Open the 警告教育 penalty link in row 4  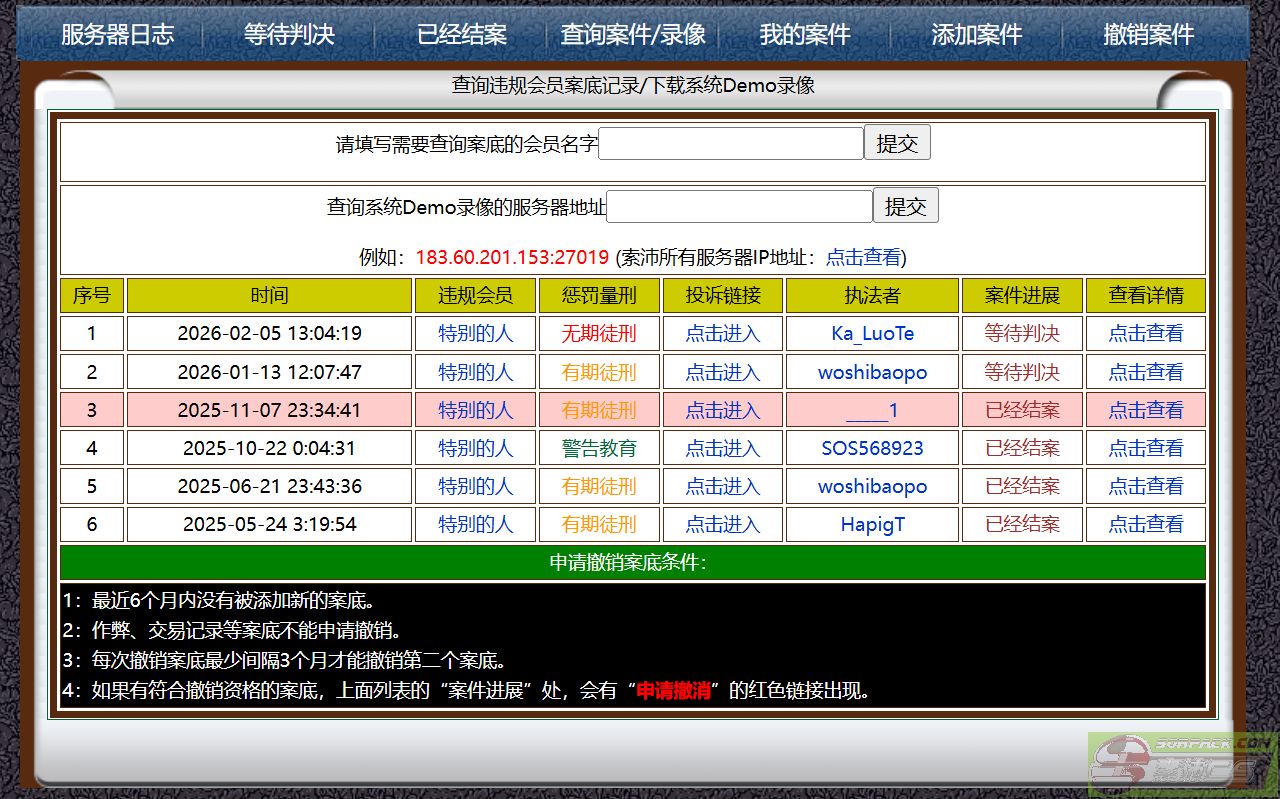pyautogui.click(x=598, y=448)
